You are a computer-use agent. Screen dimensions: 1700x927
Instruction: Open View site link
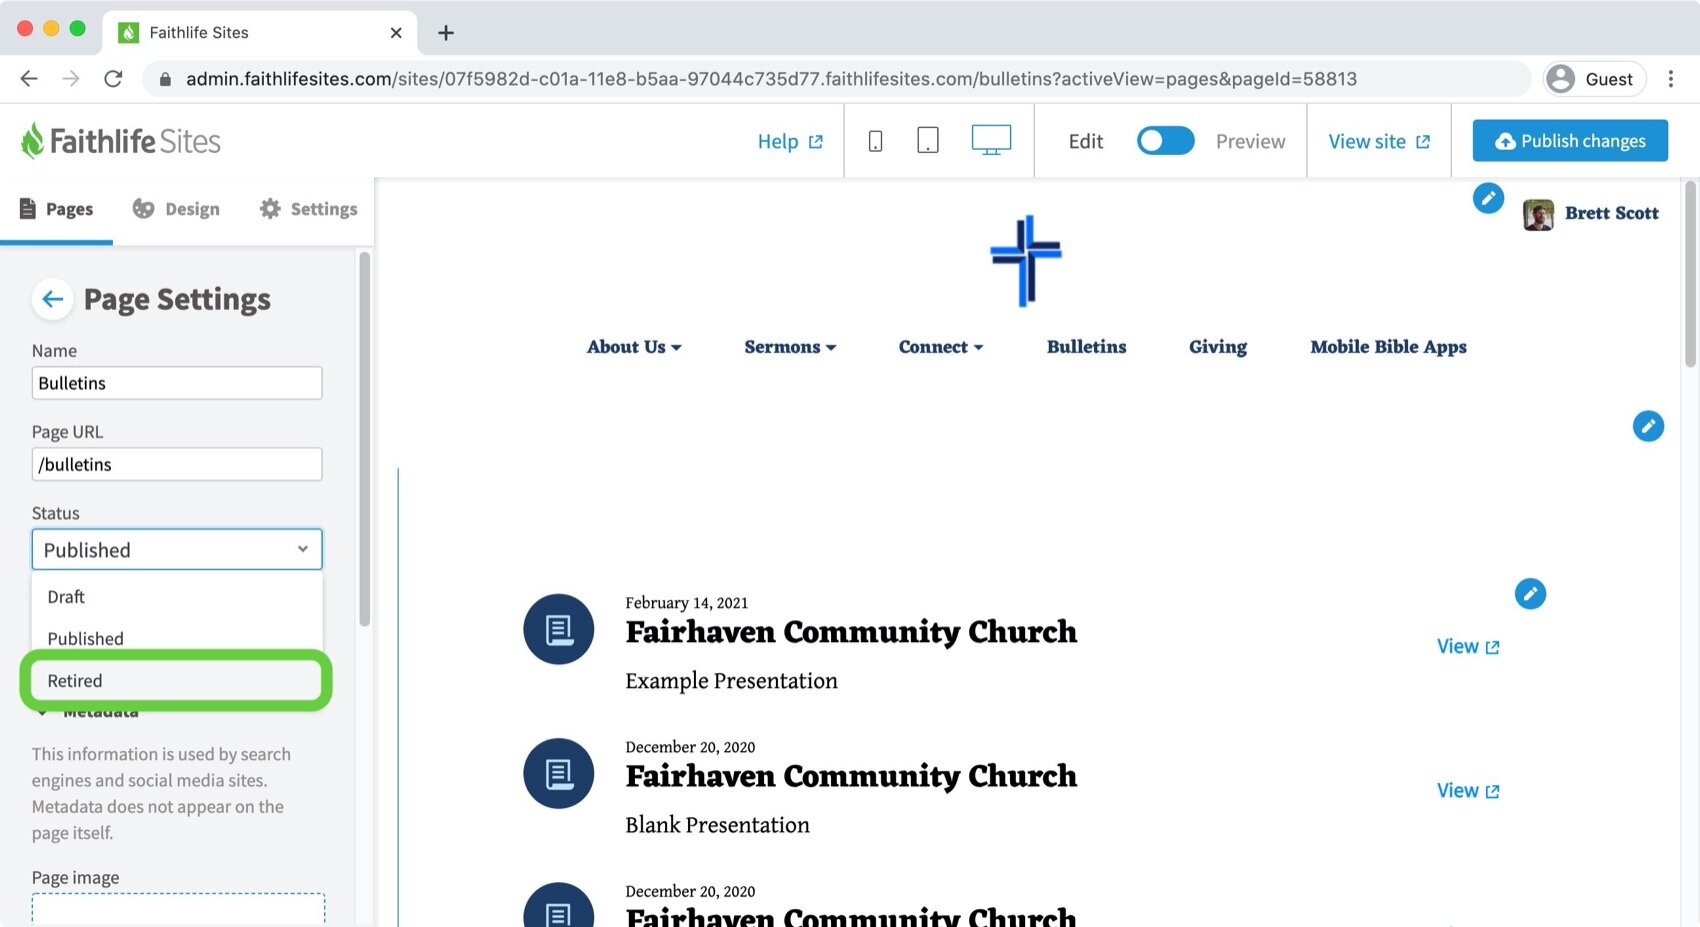pos(1379,142)
